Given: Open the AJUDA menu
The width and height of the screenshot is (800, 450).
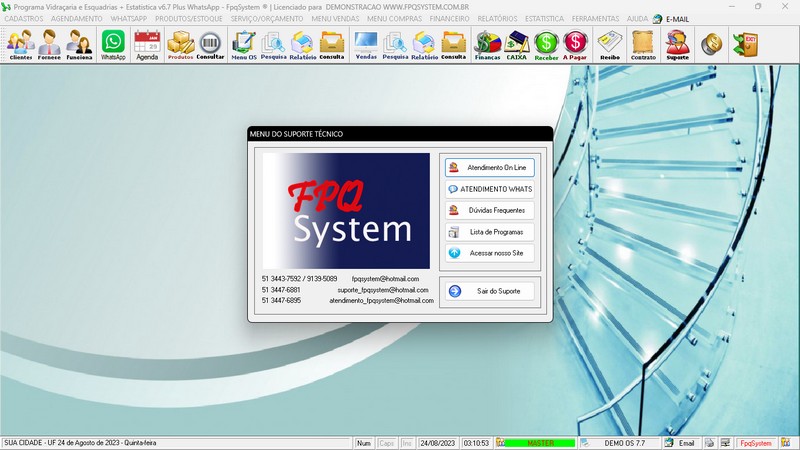Looking at the screenshot, I should pos(637,19).
